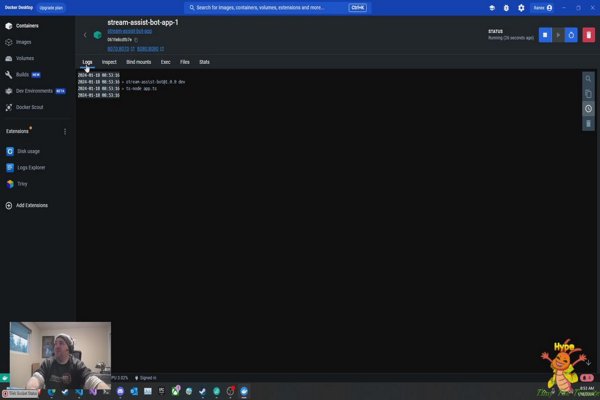Screen dimensions: 600x400
Task: Clear the logs terminal with trash icon
Action: click(588, 123)
